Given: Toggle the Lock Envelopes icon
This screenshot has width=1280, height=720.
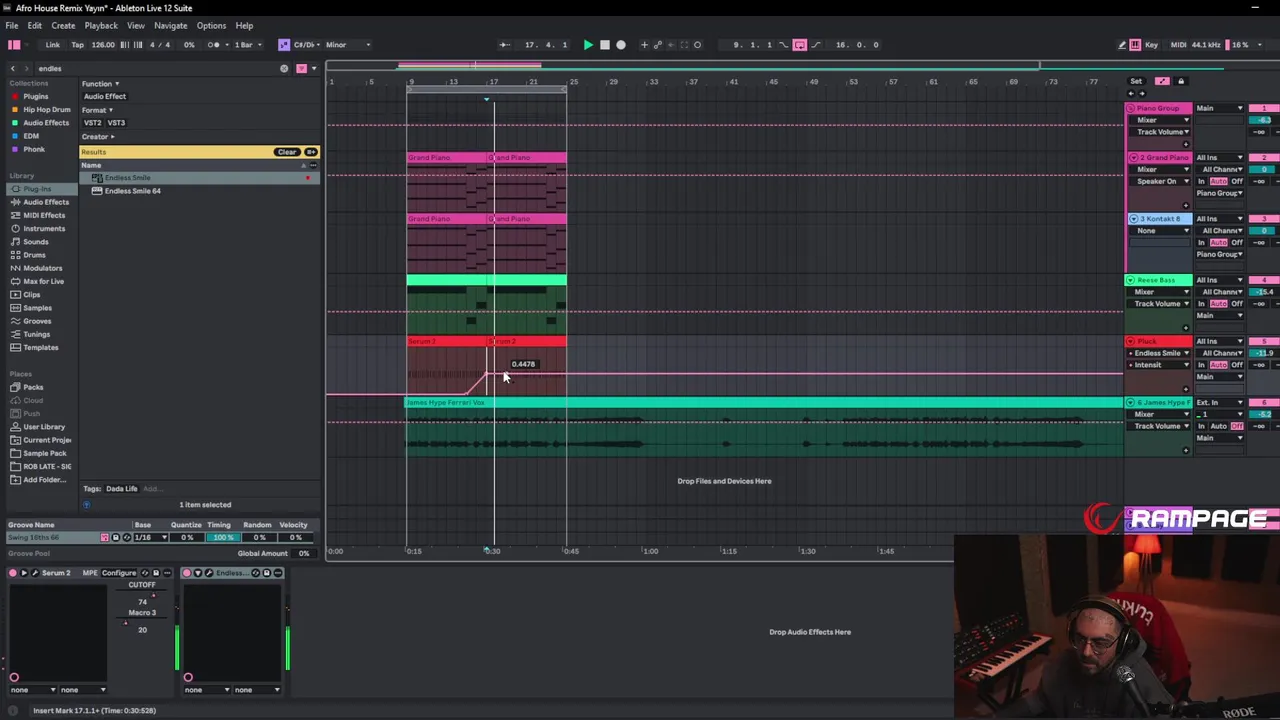Looking at the screenshot, I should tap(1181, 81).
